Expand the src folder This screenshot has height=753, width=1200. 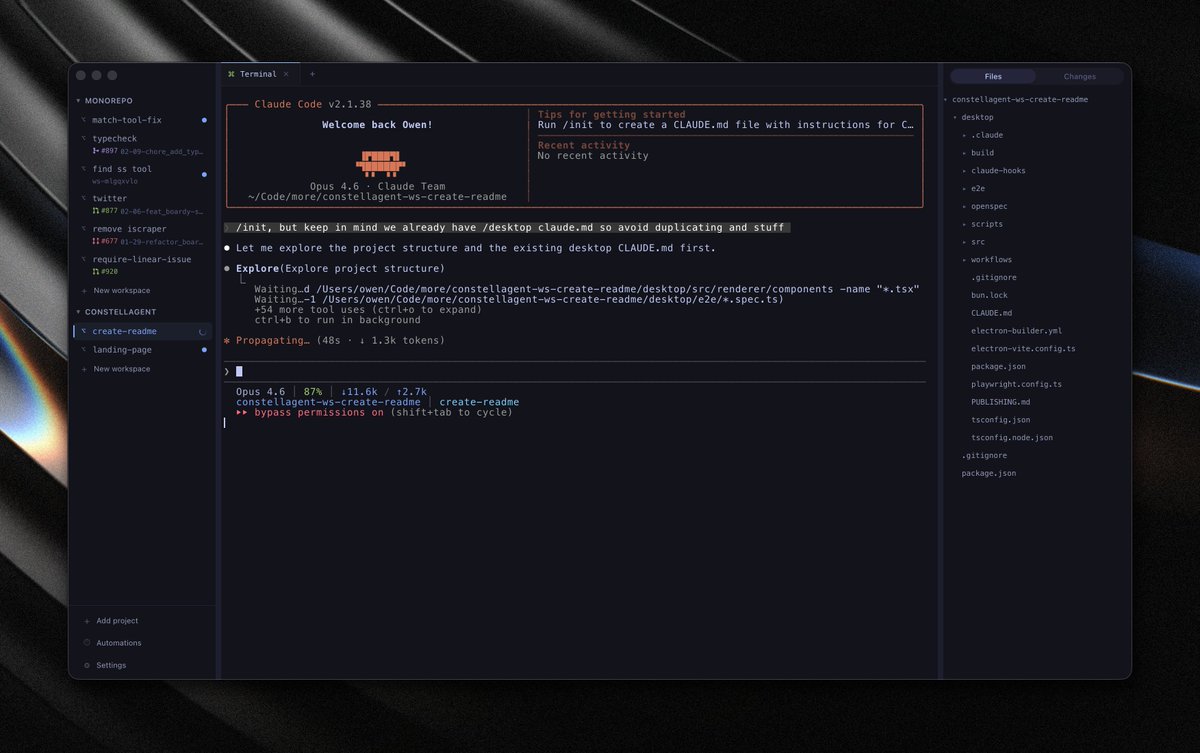coord(965,242)
